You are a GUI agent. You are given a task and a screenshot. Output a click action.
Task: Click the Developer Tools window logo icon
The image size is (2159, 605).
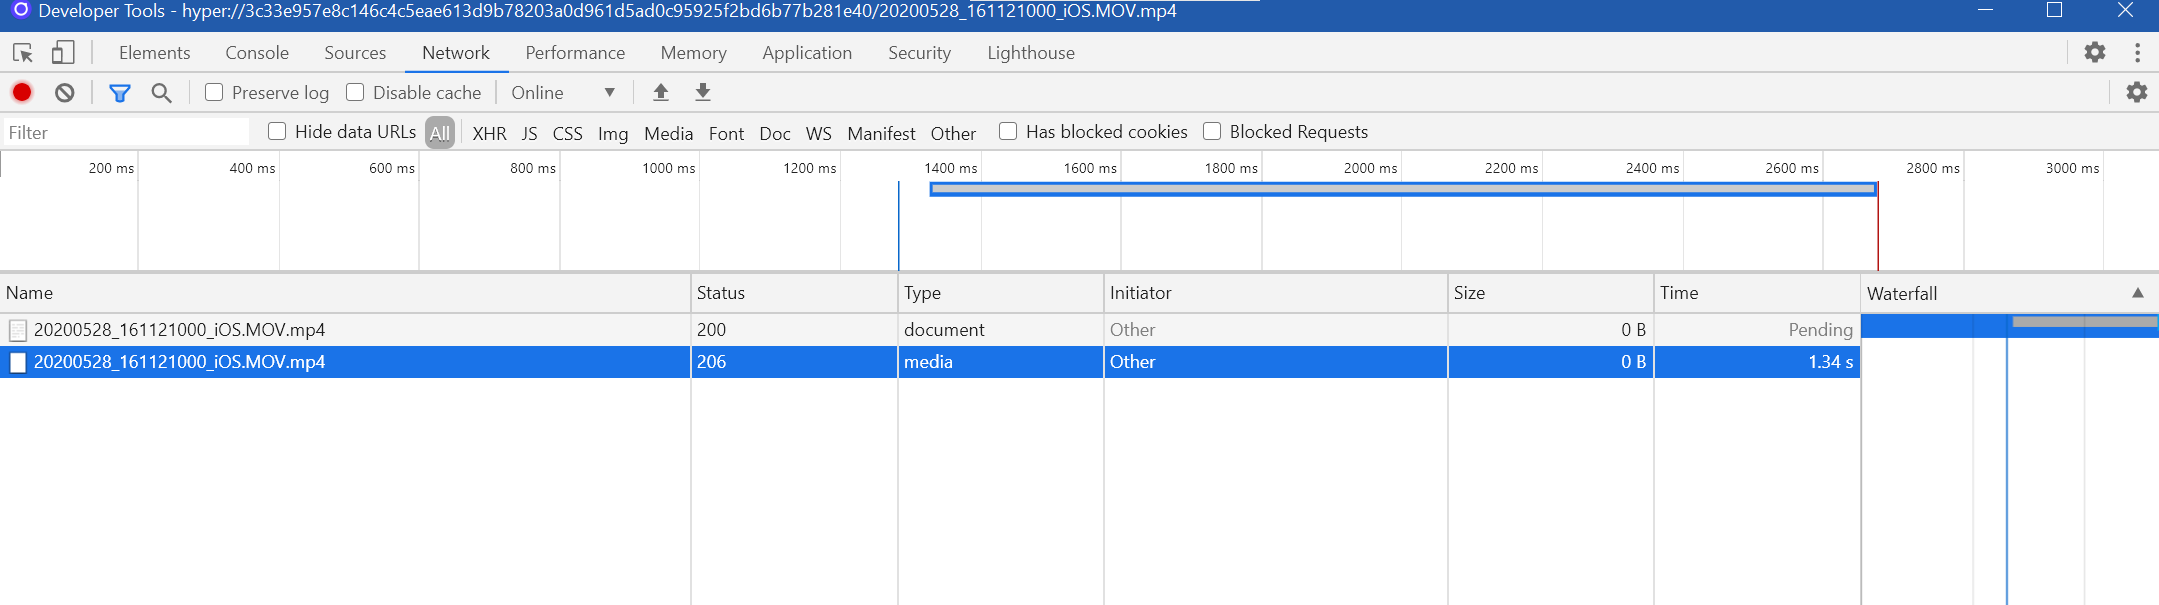click(20, 11)
